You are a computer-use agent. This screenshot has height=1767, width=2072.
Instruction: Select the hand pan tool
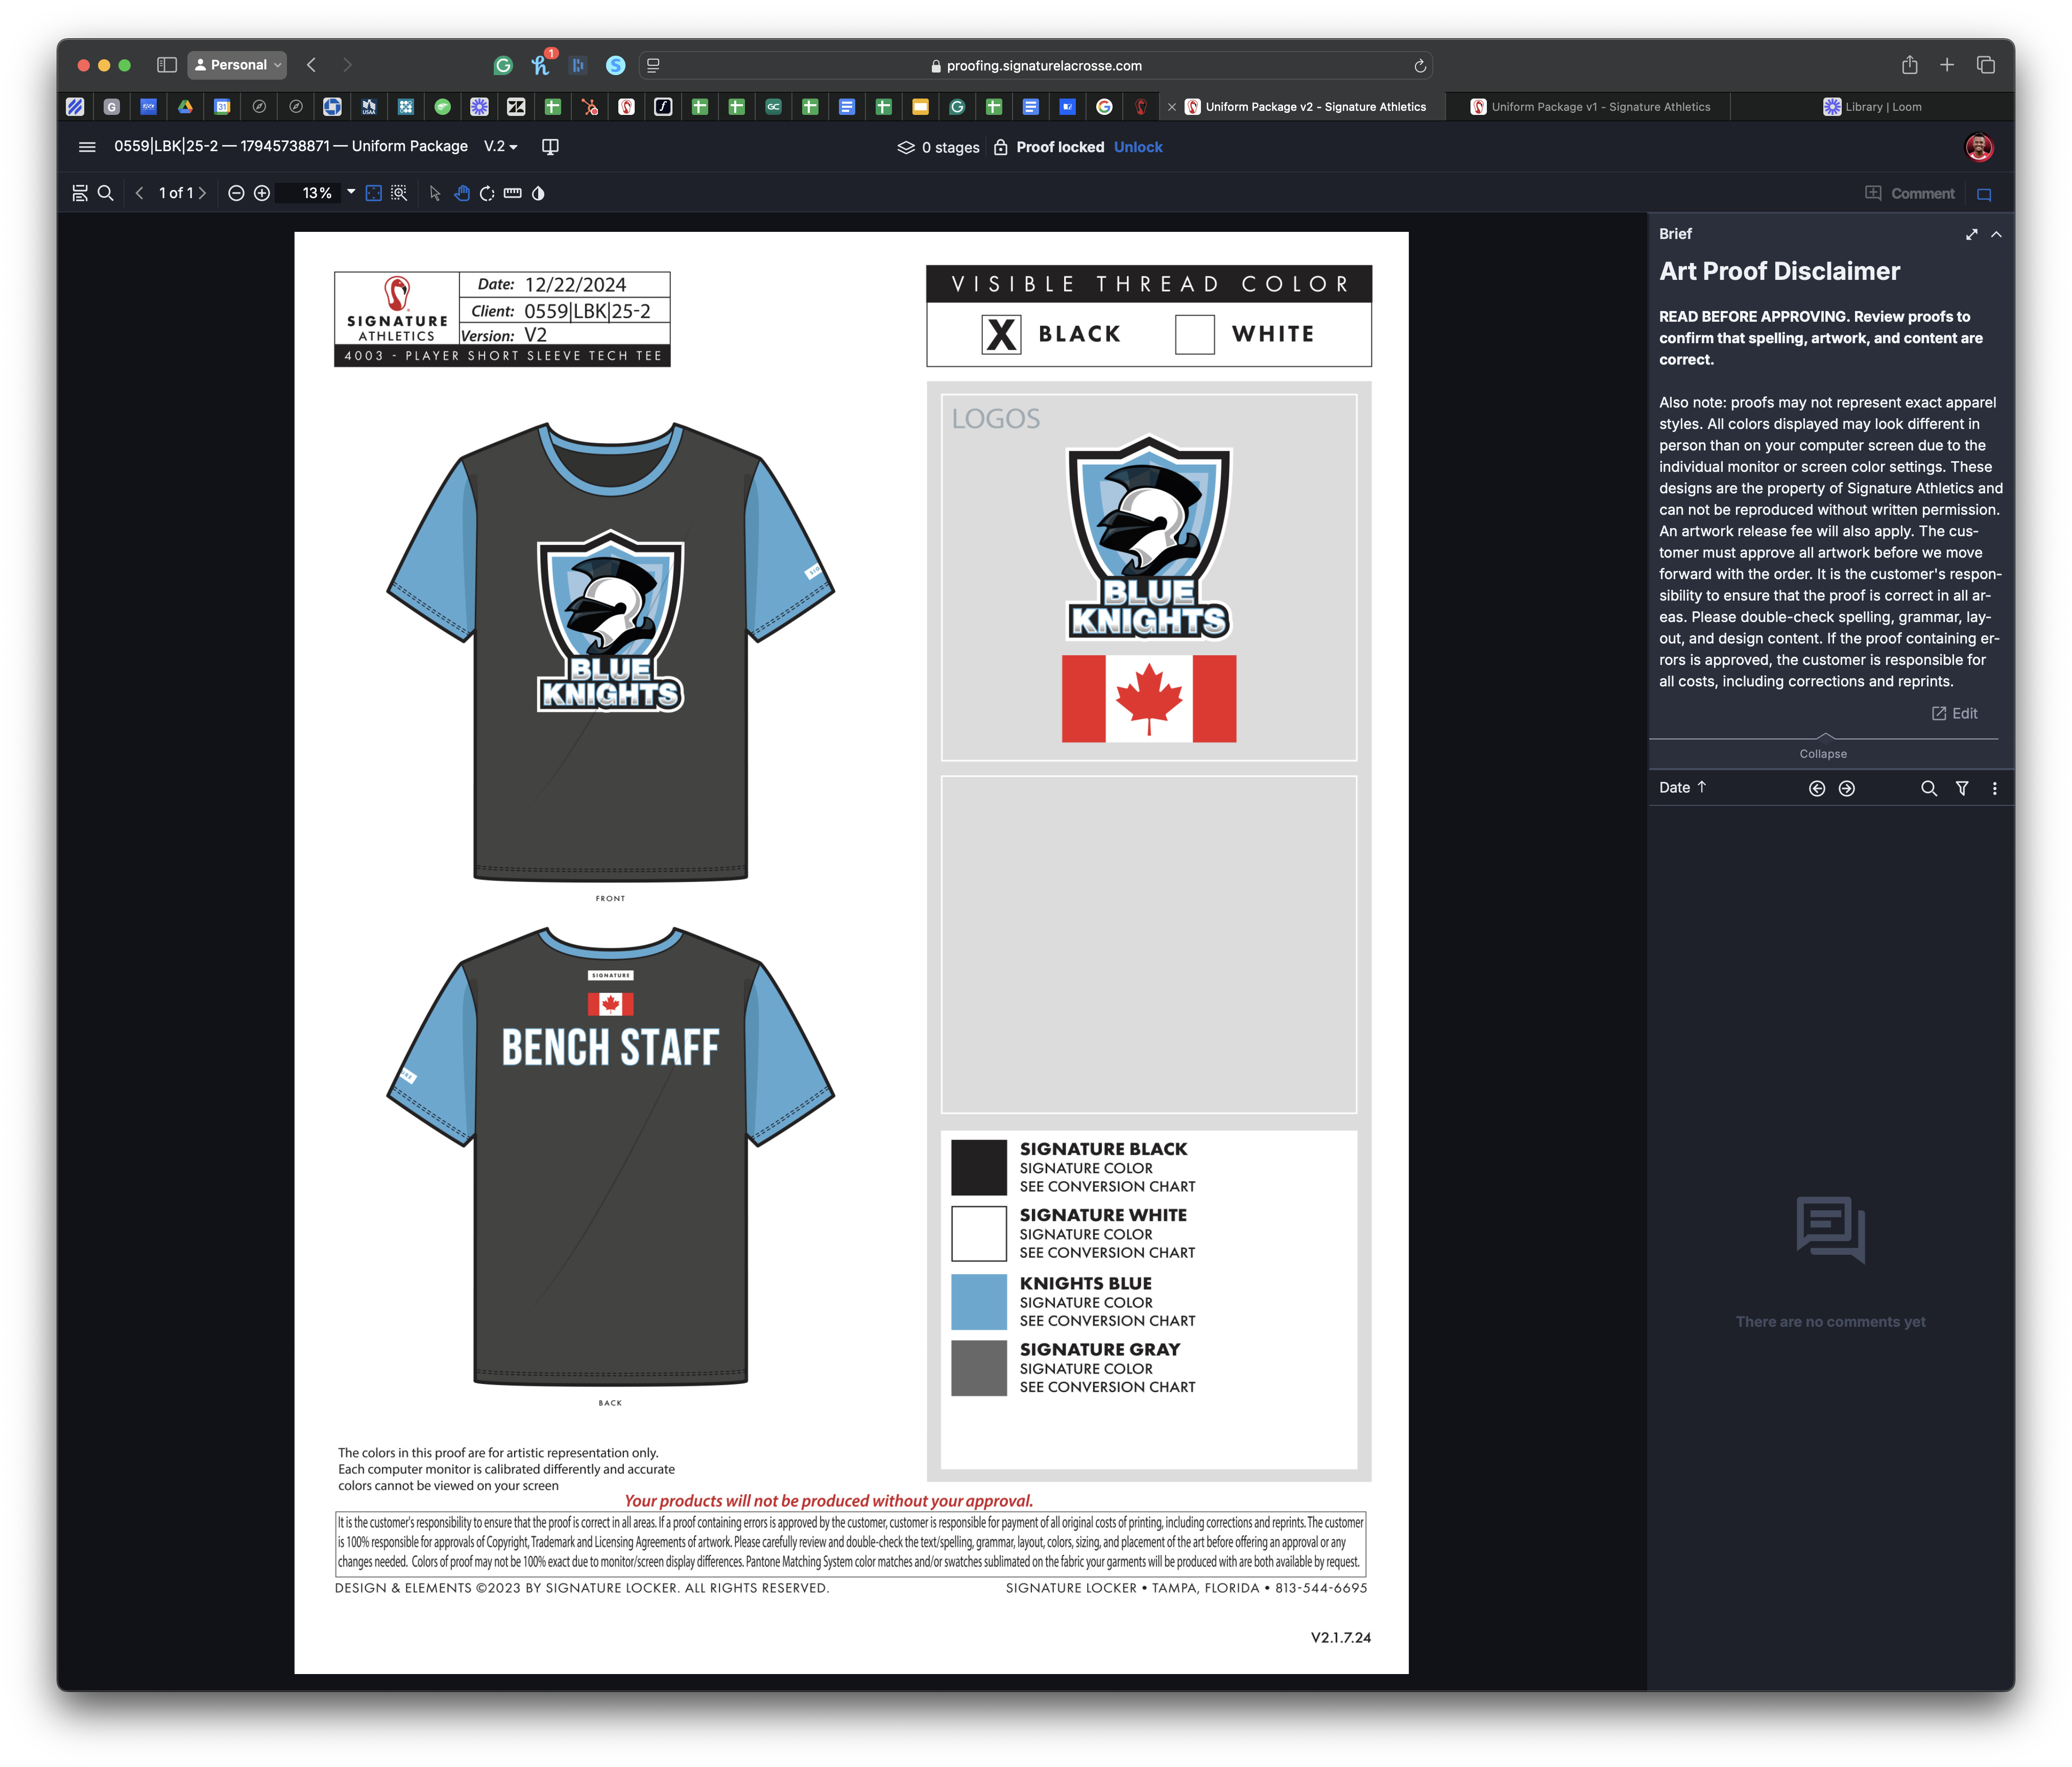click(x=461, y=193)
